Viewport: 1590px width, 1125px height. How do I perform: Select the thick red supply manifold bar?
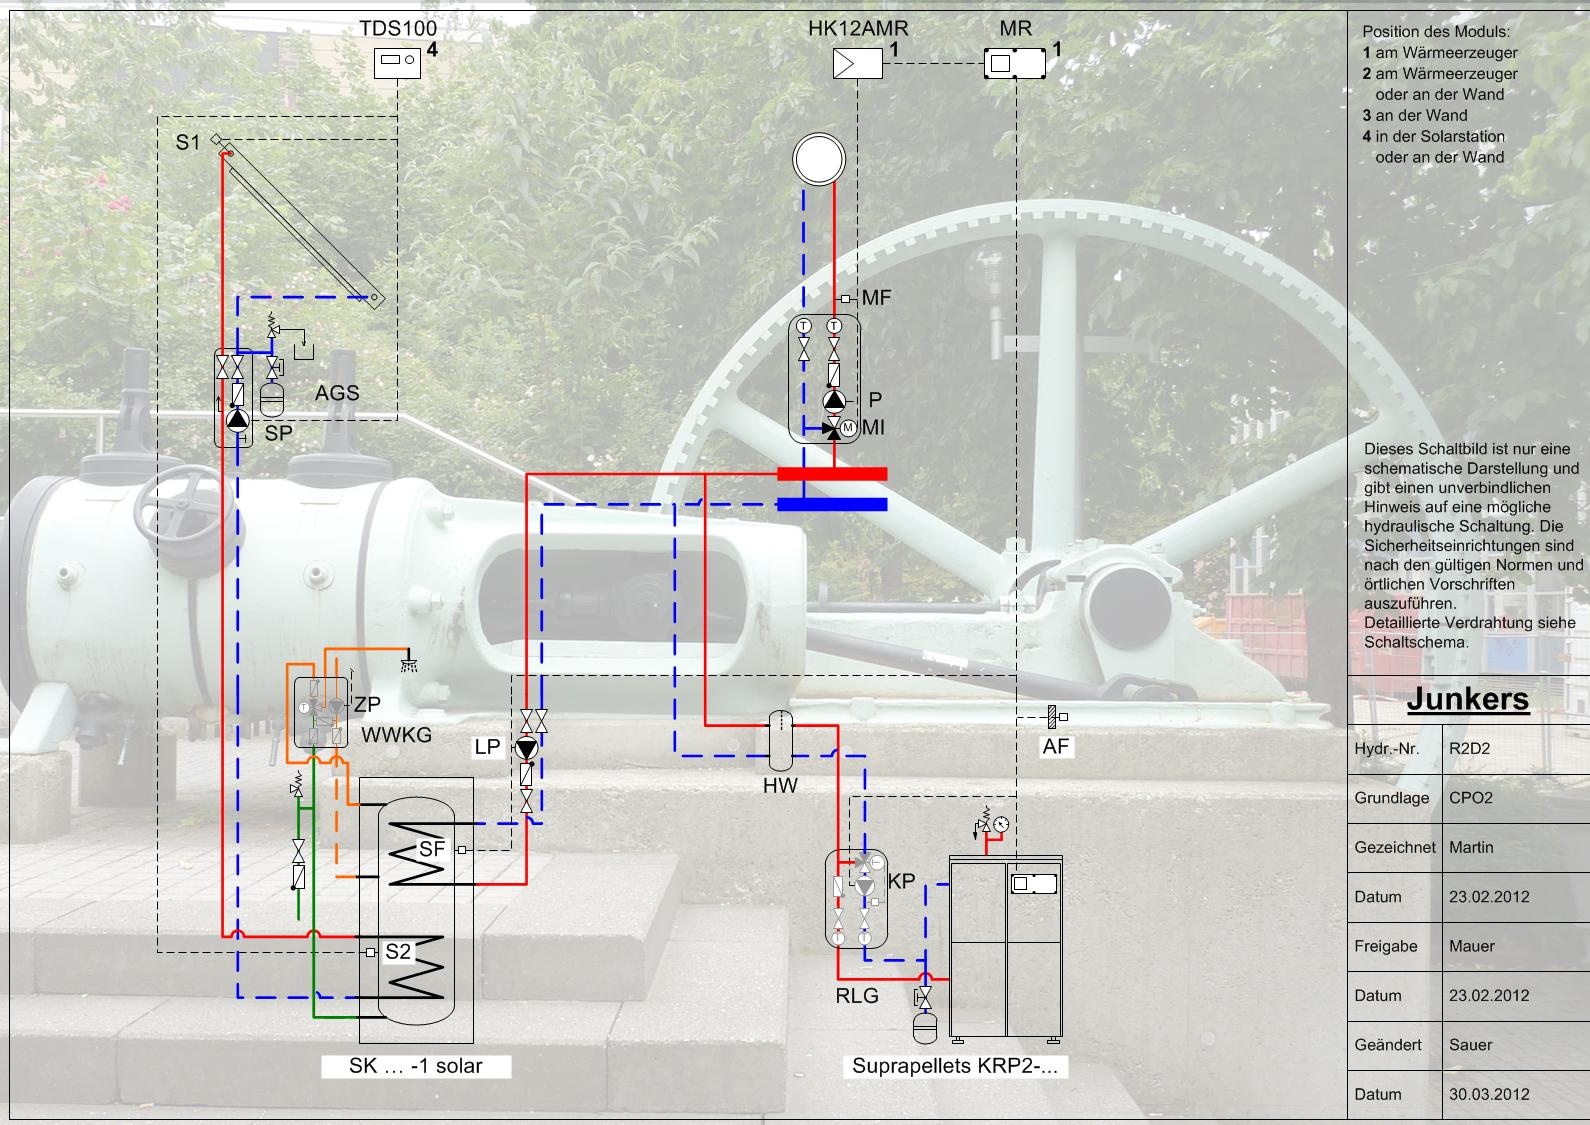click(832, 474)
